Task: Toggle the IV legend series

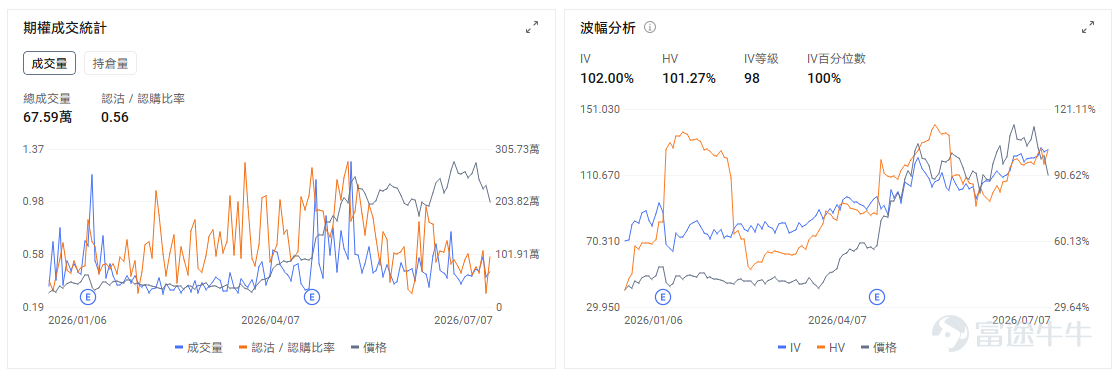Action: coord(789,347)
